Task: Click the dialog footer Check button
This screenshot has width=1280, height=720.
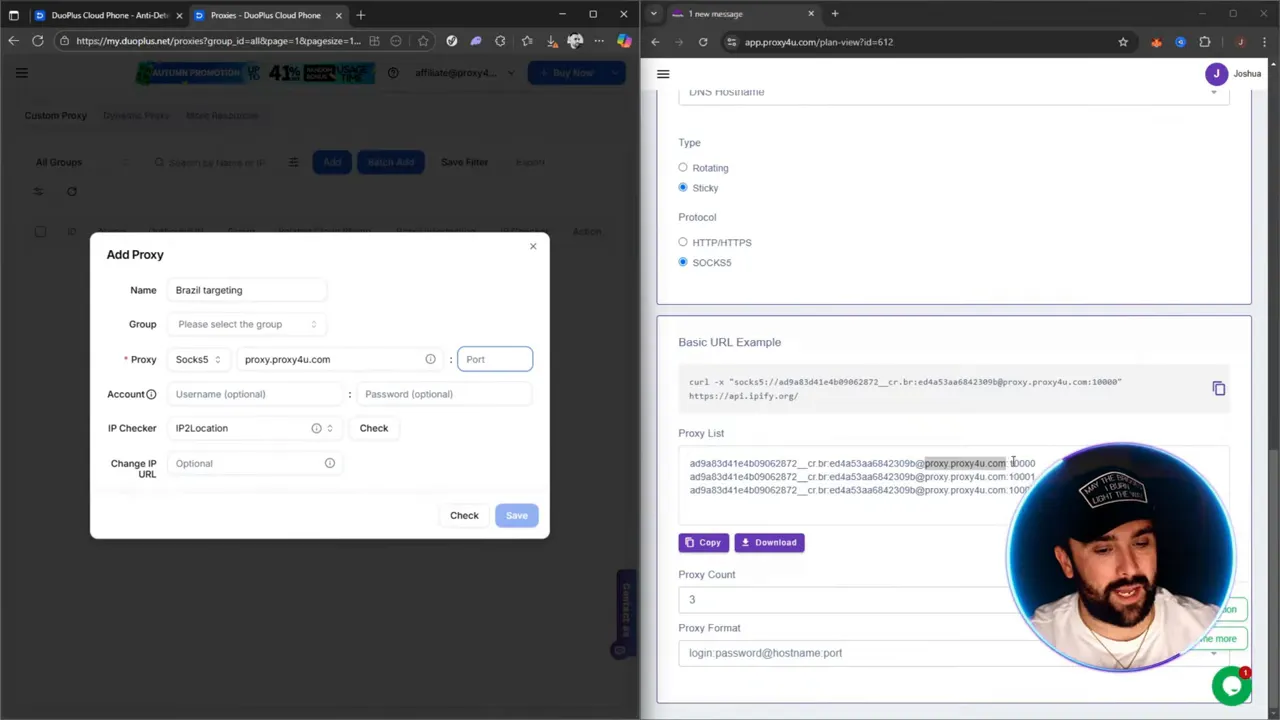Action: 464,515
